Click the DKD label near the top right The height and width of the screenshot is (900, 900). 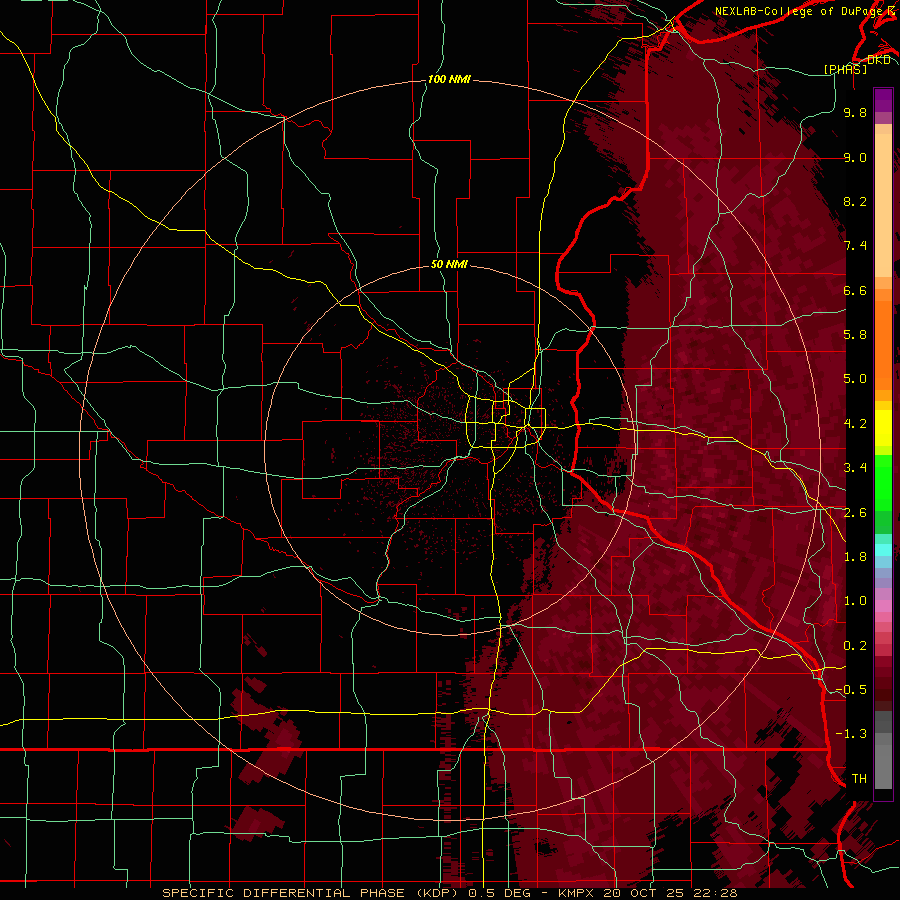click(879, 60)
